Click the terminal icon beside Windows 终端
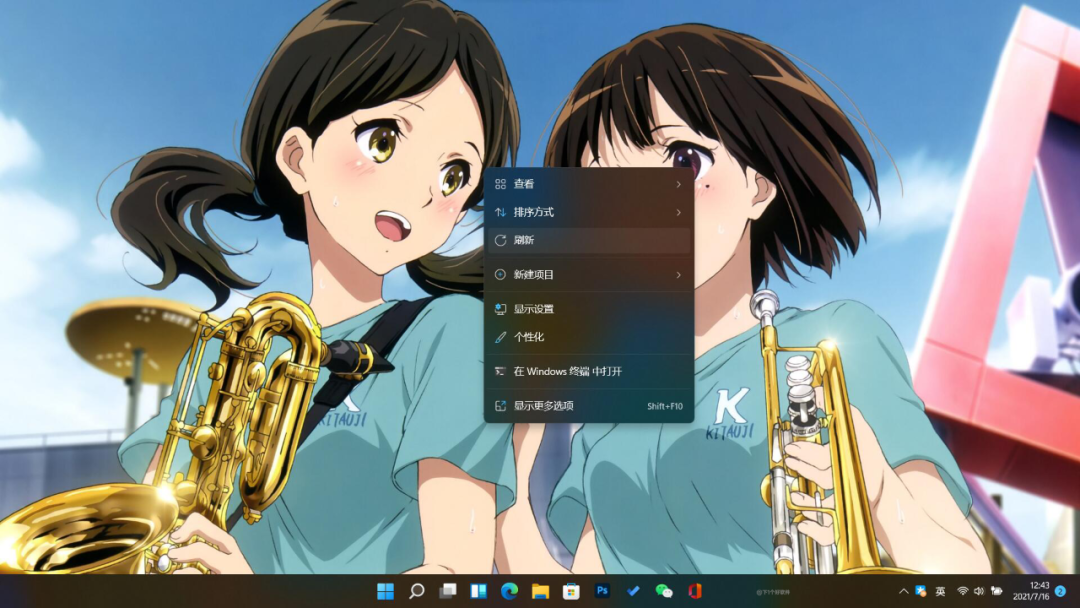The width and height of the screenshot is (1080, 608). tap(501, 371)
